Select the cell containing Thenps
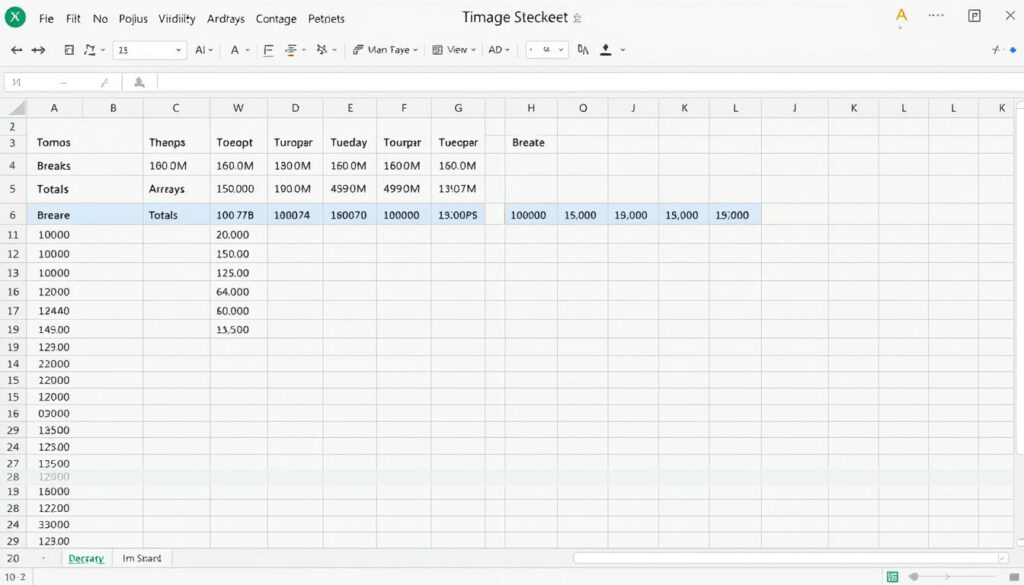 (x=176, y=142)
